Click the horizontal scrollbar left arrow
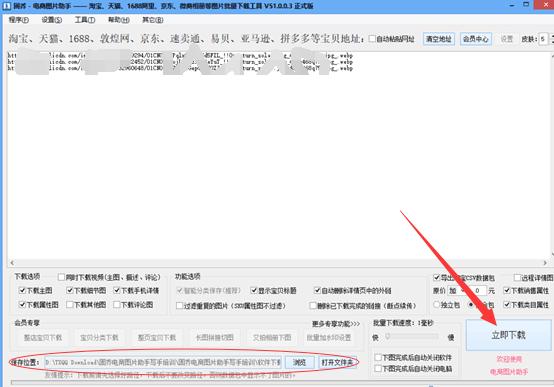Screen dimensions: 554x387 pyautogui.click(x=12, y=263)
